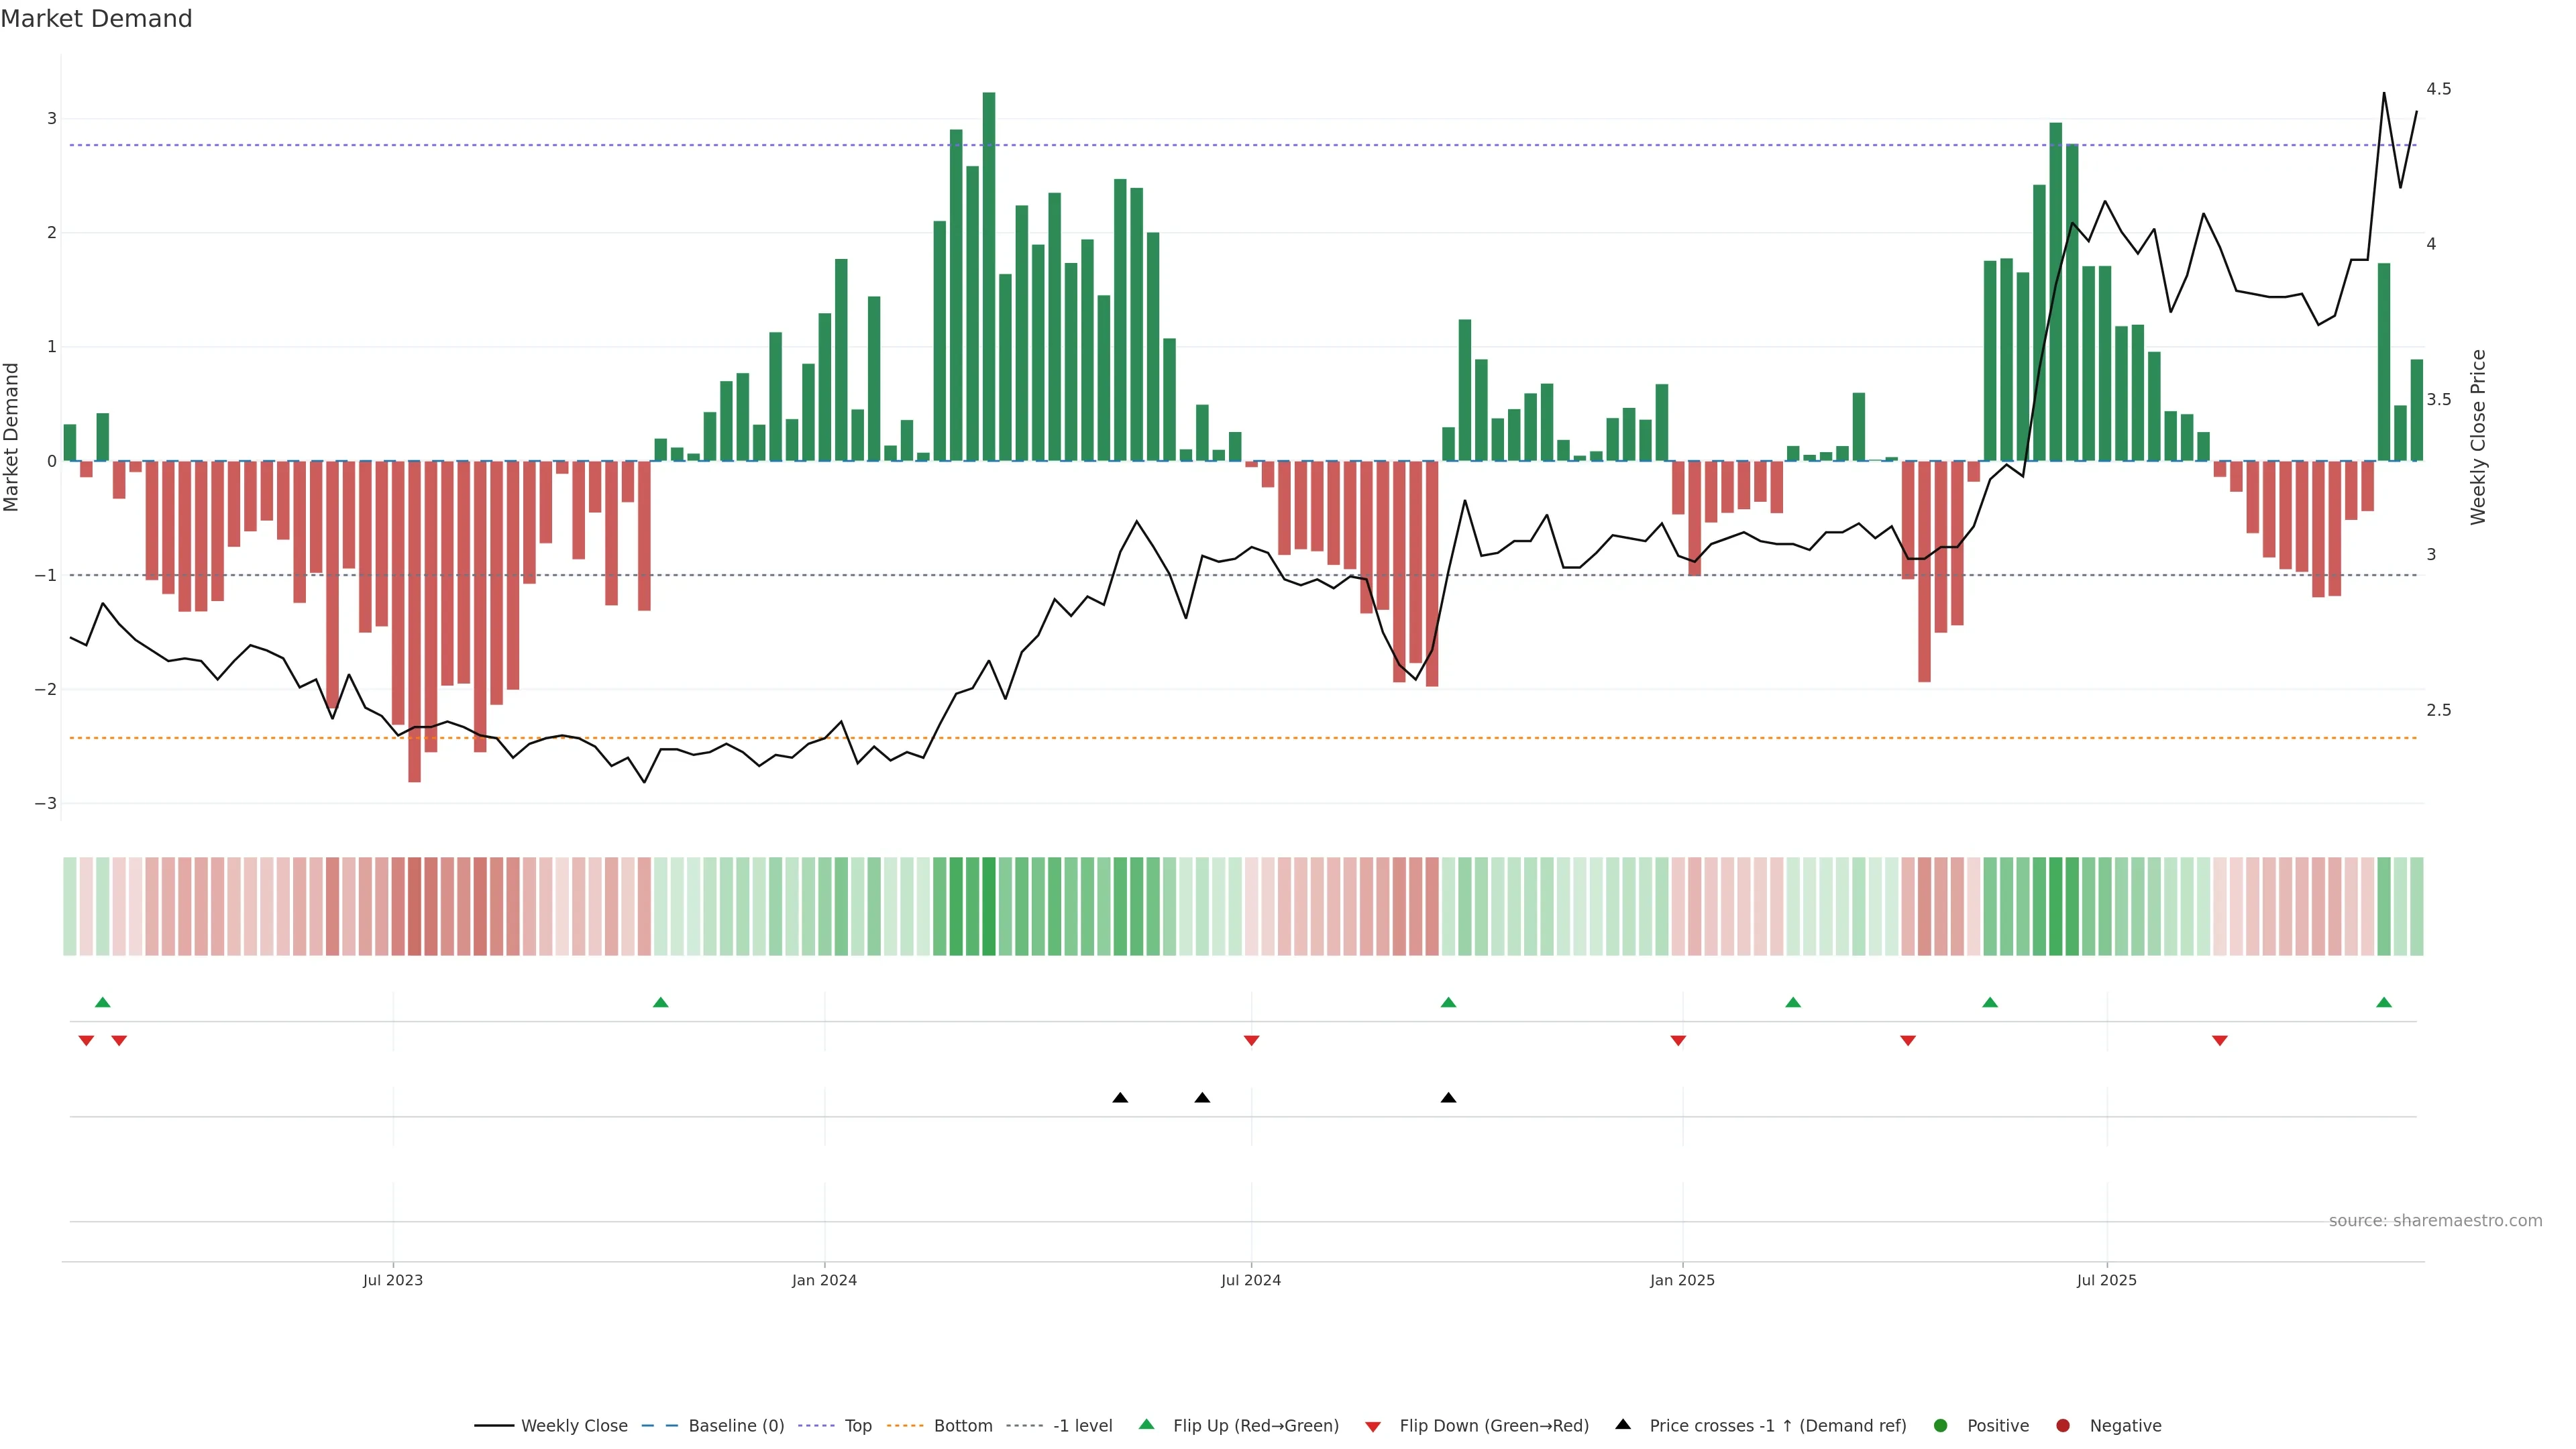The width and height of the screenshot is (2576, 1449).
Task: Click the red Negative legend dot
Action: [2063, 1426]
